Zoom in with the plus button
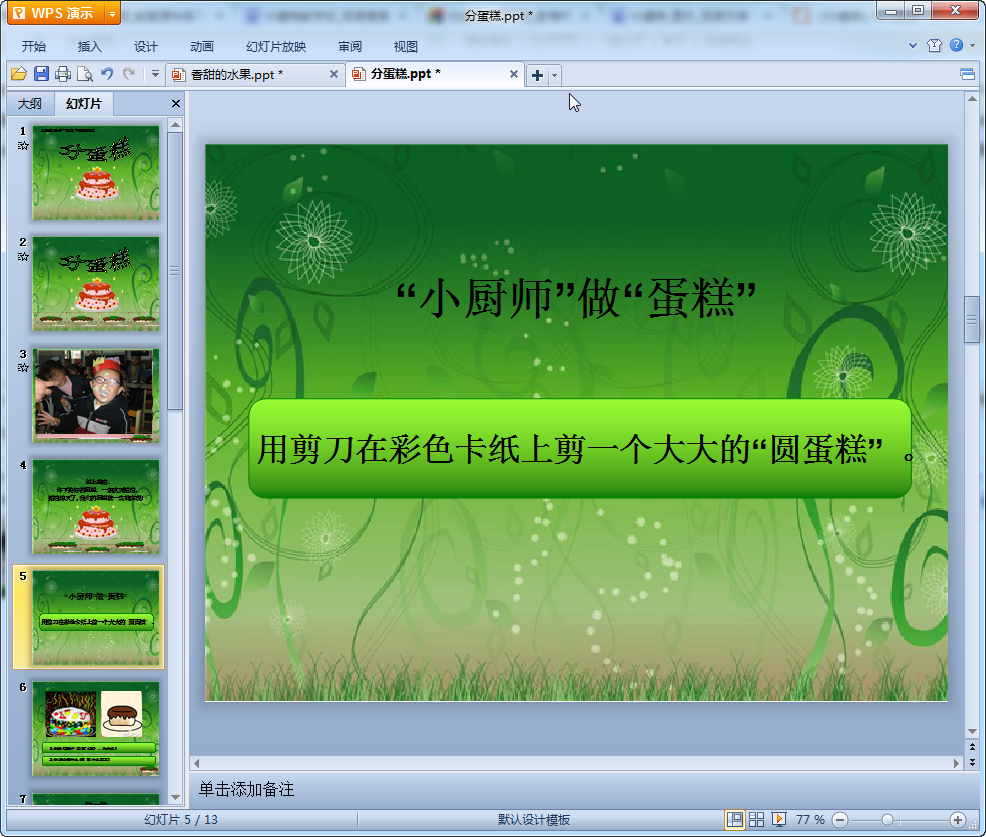This screenshot has width=986, height=837. point(958,820)
